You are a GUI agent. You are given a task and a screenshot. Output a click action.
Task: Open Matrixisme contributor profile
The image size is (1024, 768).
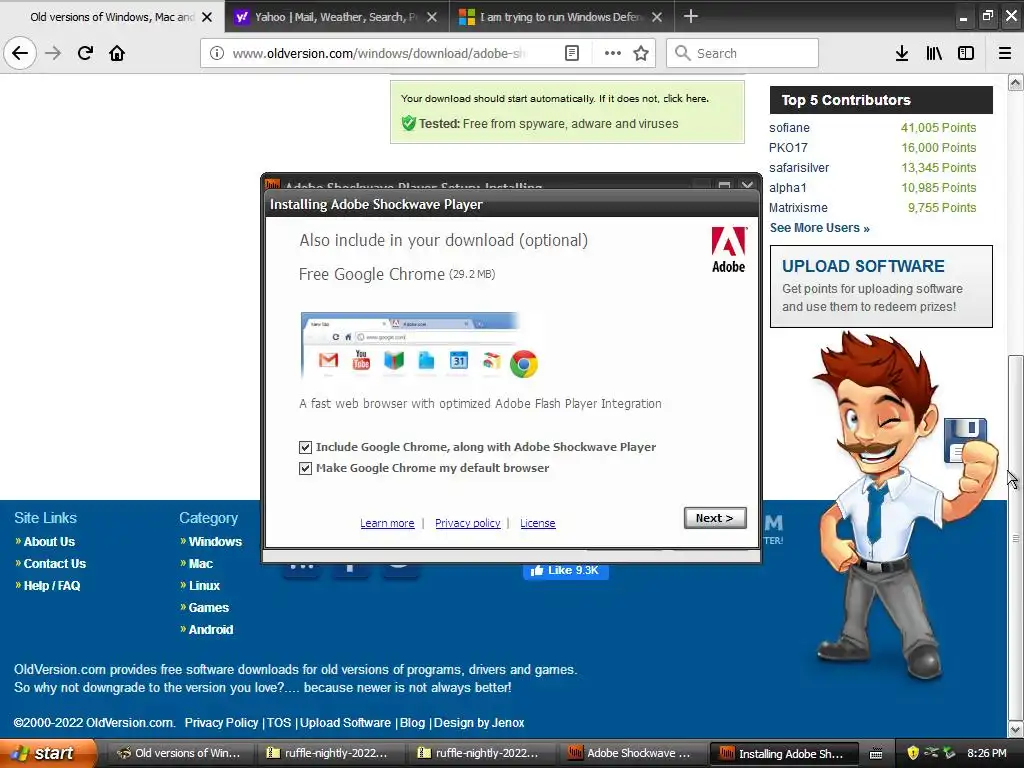coord(798,208)
